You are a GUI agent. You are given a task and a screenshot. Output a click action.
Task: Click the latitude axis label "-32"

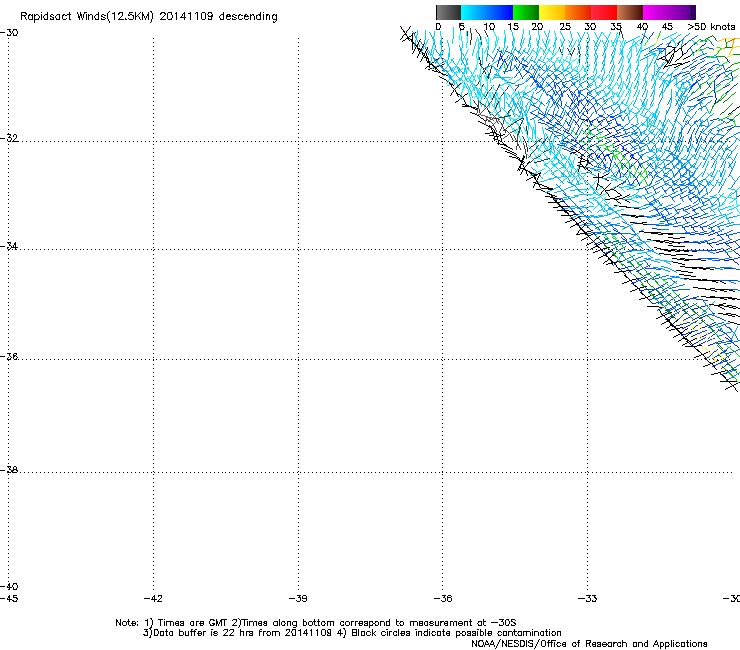click(9, 138)
